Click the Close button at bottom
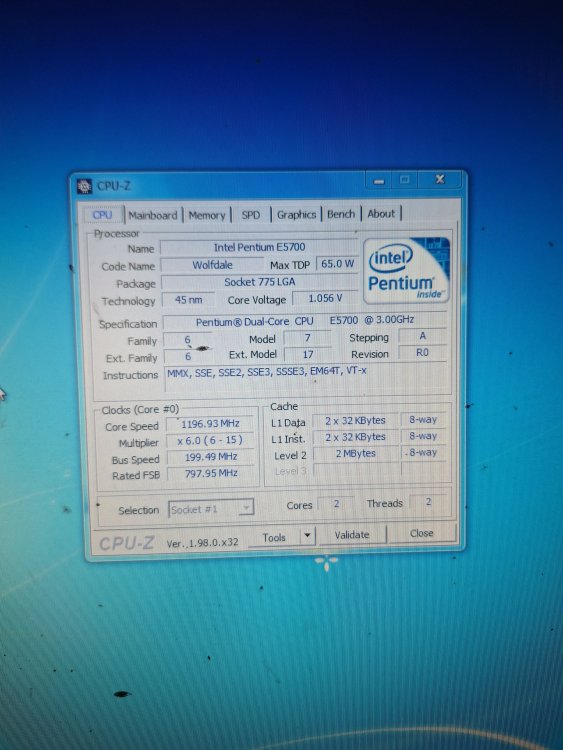 (421, 533)
